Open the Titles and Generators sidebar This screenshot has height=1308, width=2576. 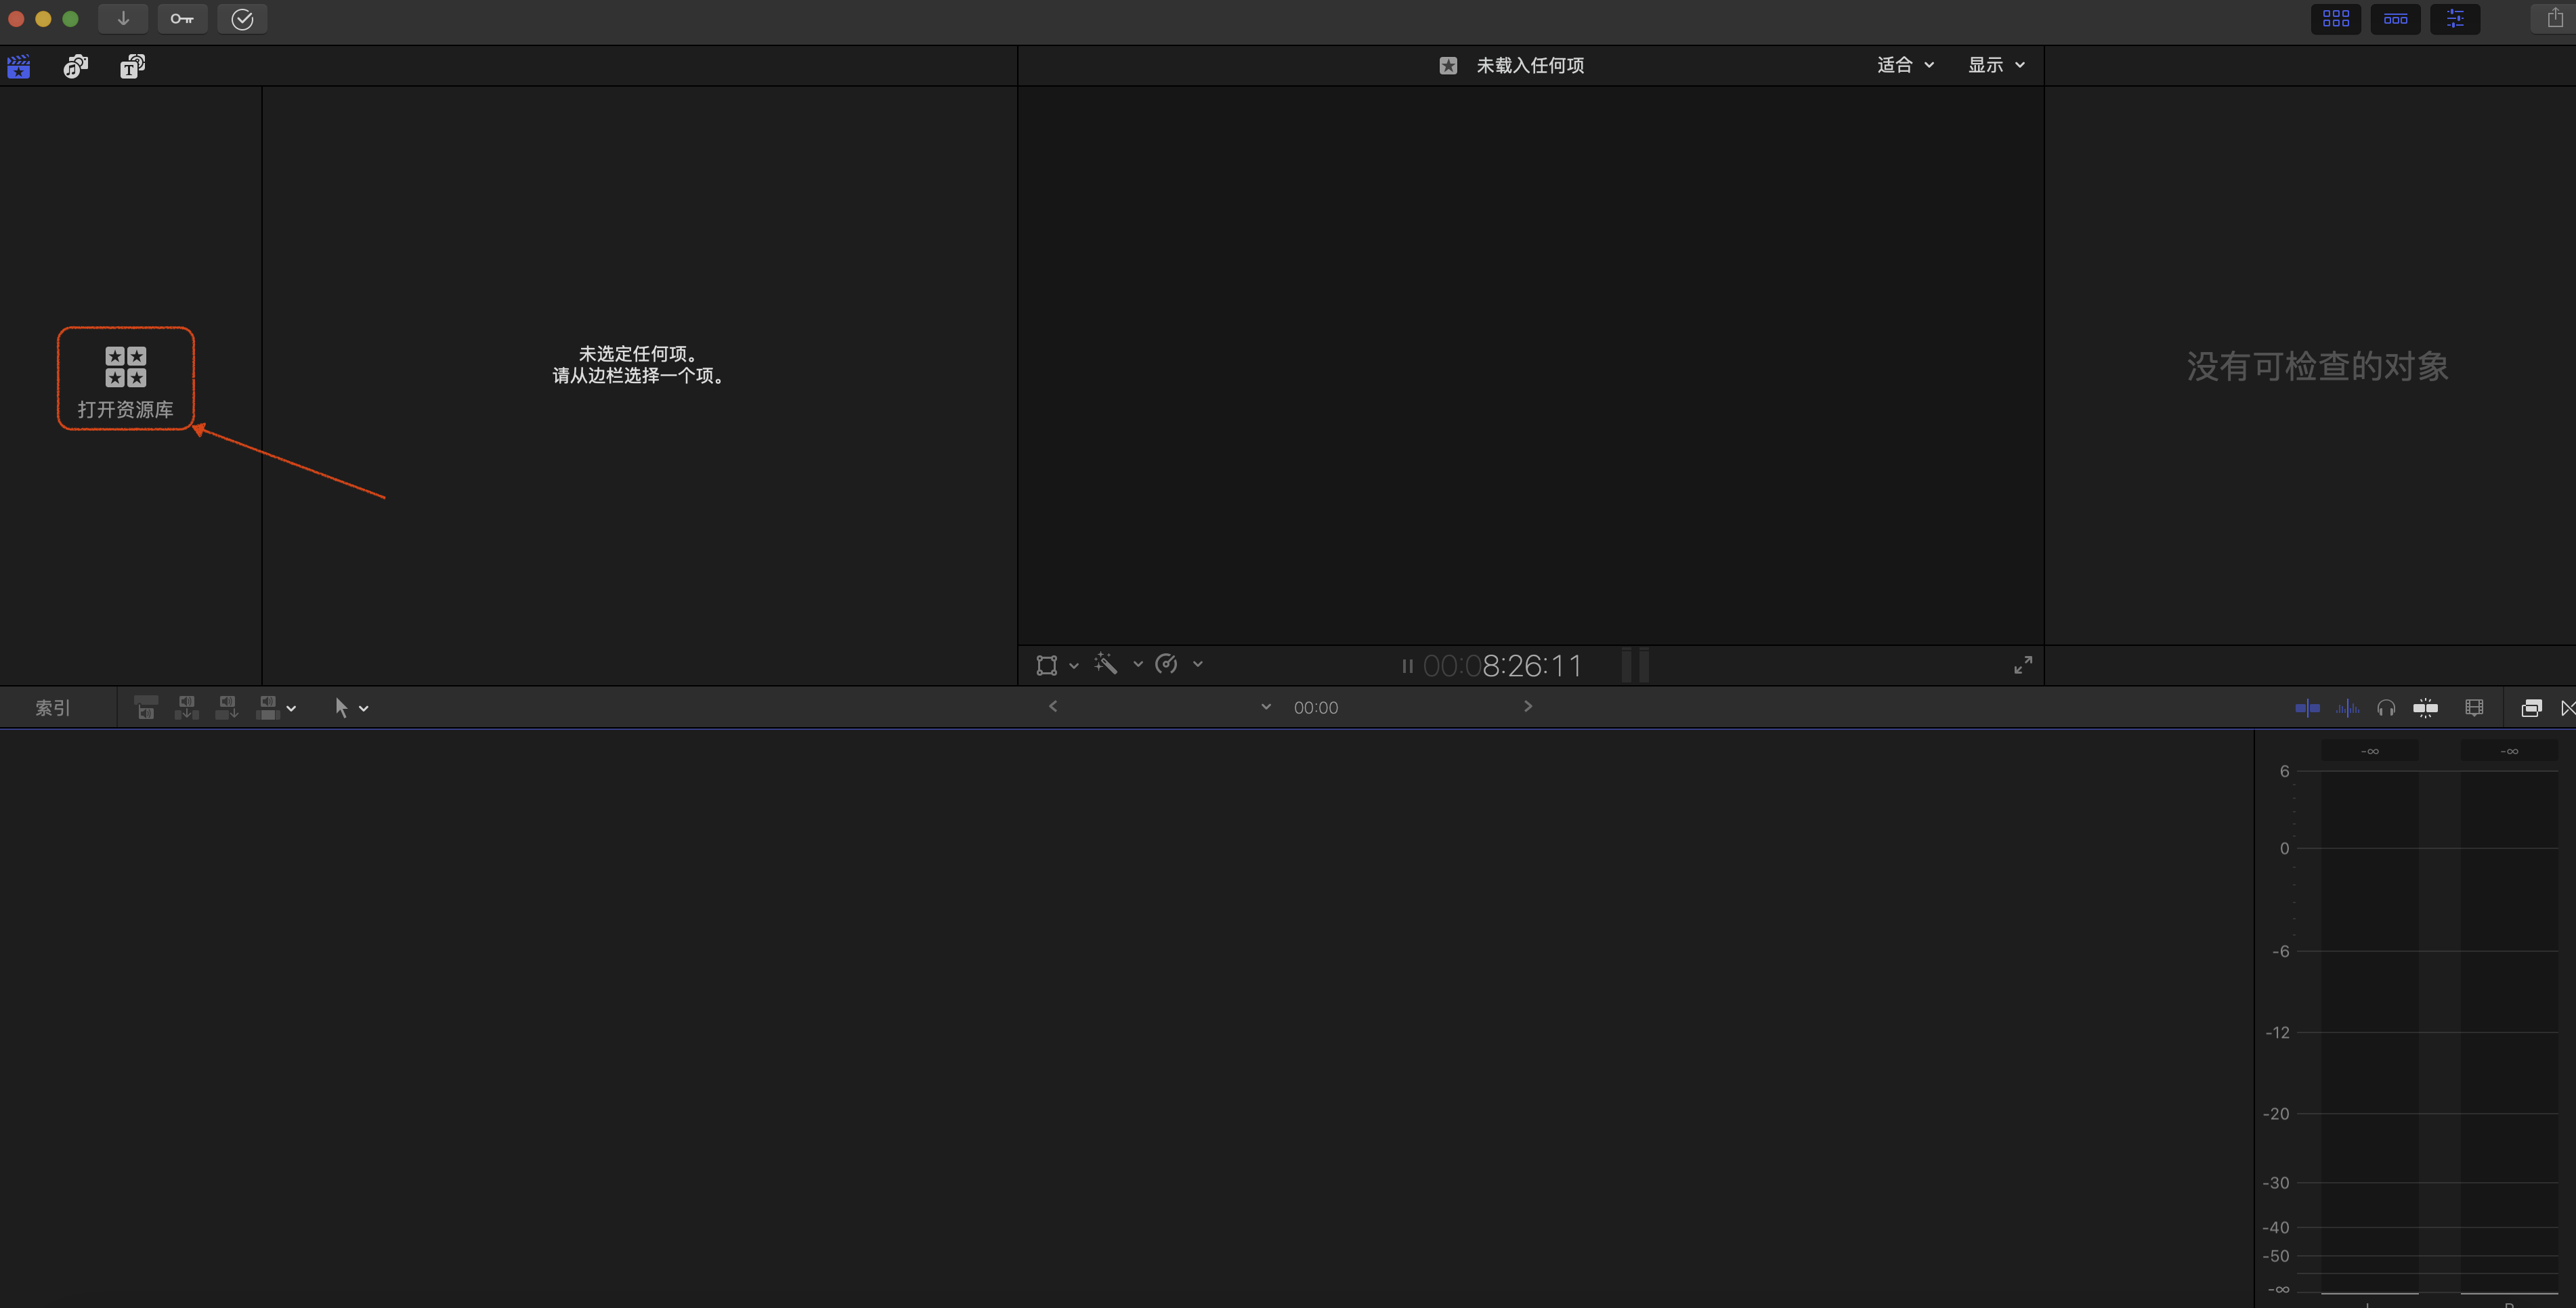(x=132, y=66)
